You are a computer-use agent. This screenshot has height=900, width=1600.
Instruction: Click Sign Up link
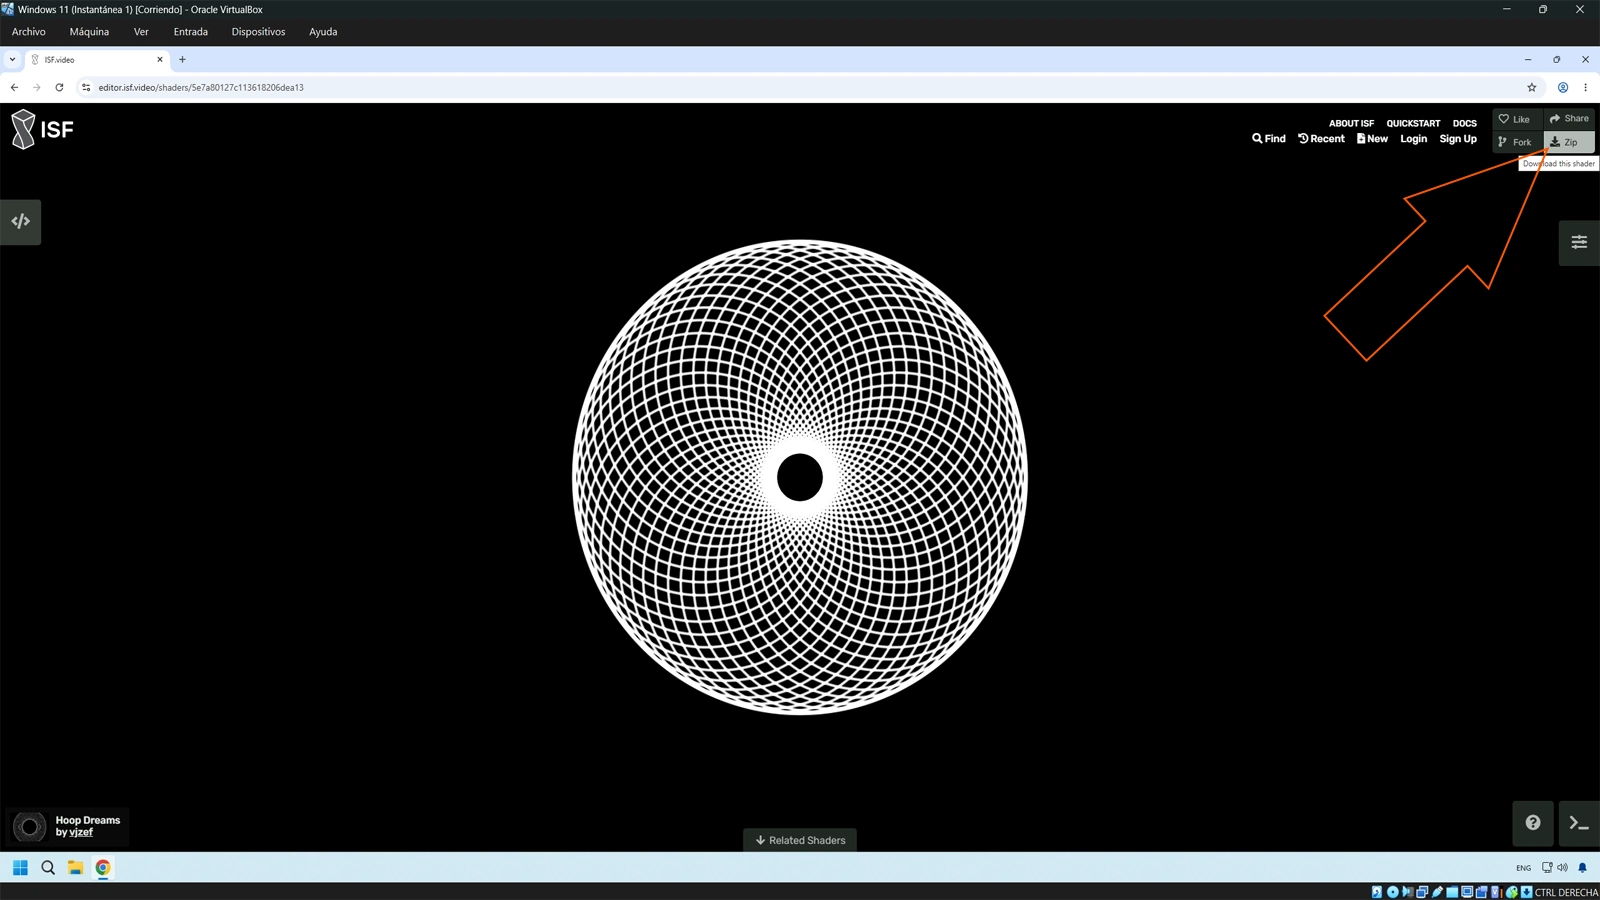click(x=1458, y=139)
